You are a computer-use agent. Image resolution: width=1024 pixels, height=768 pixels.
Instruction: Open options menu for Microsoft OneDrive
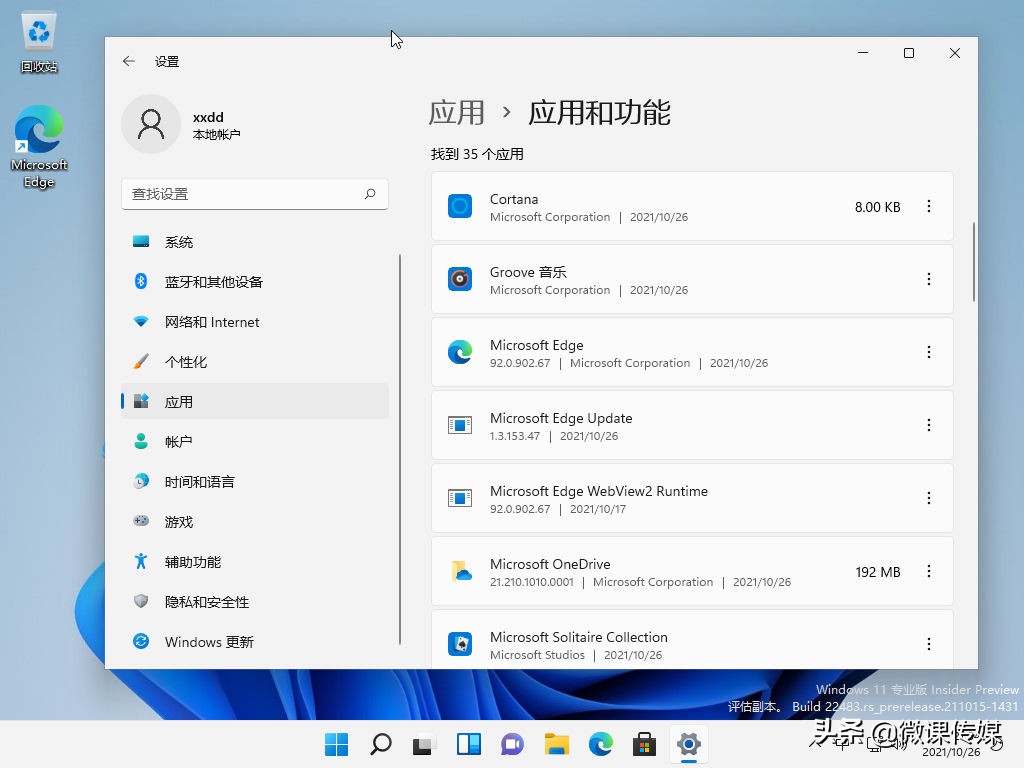929,571
